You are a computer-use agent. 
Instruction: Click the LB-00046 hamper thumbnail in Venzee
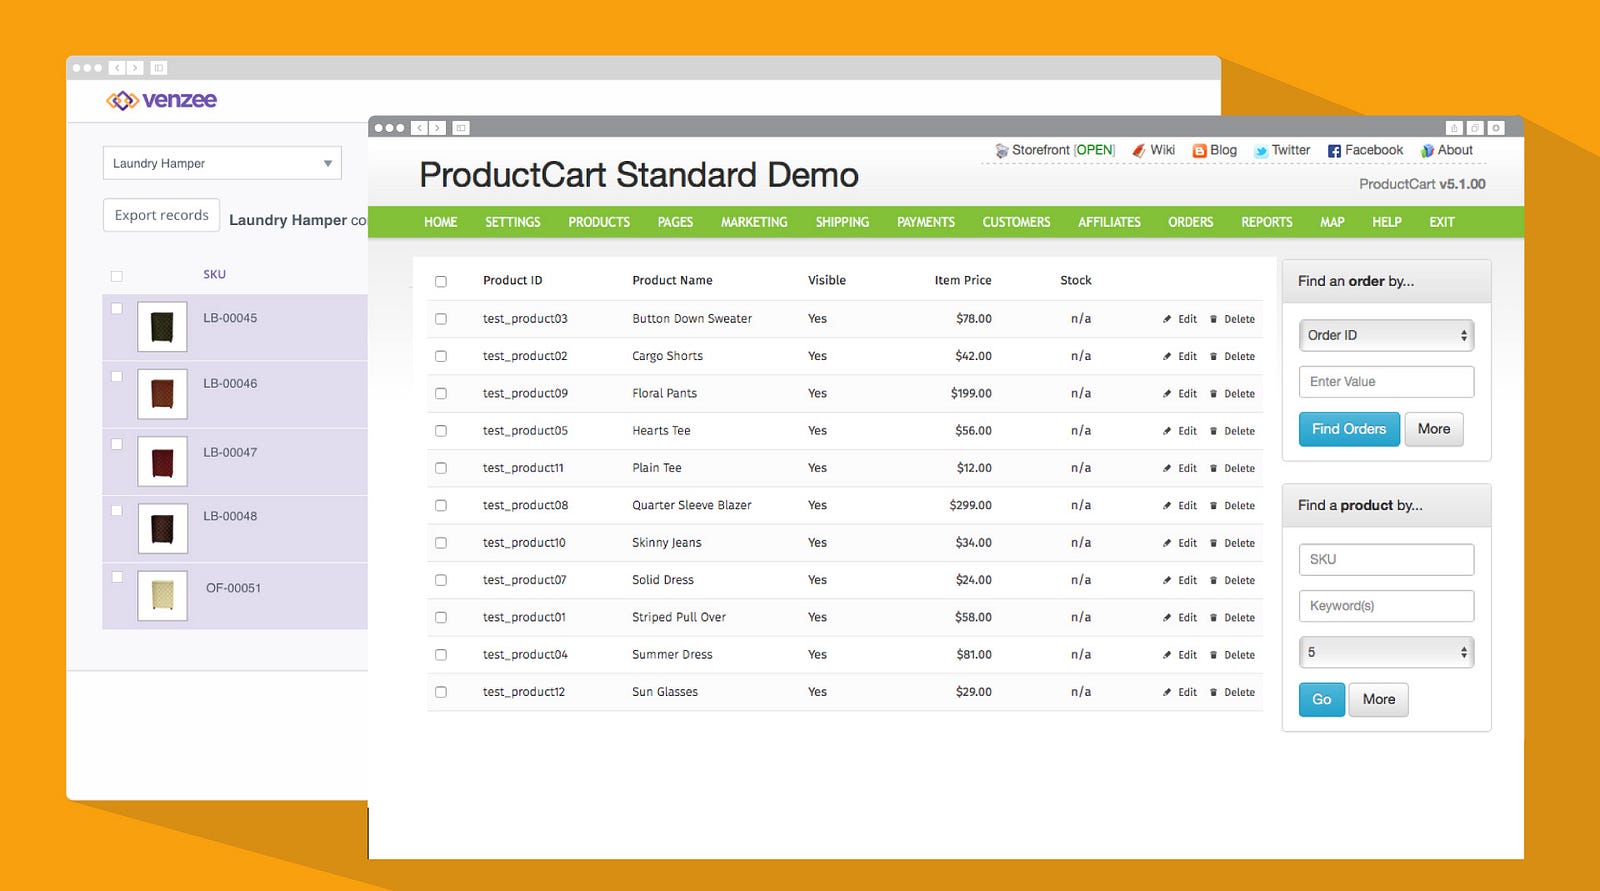162,393
